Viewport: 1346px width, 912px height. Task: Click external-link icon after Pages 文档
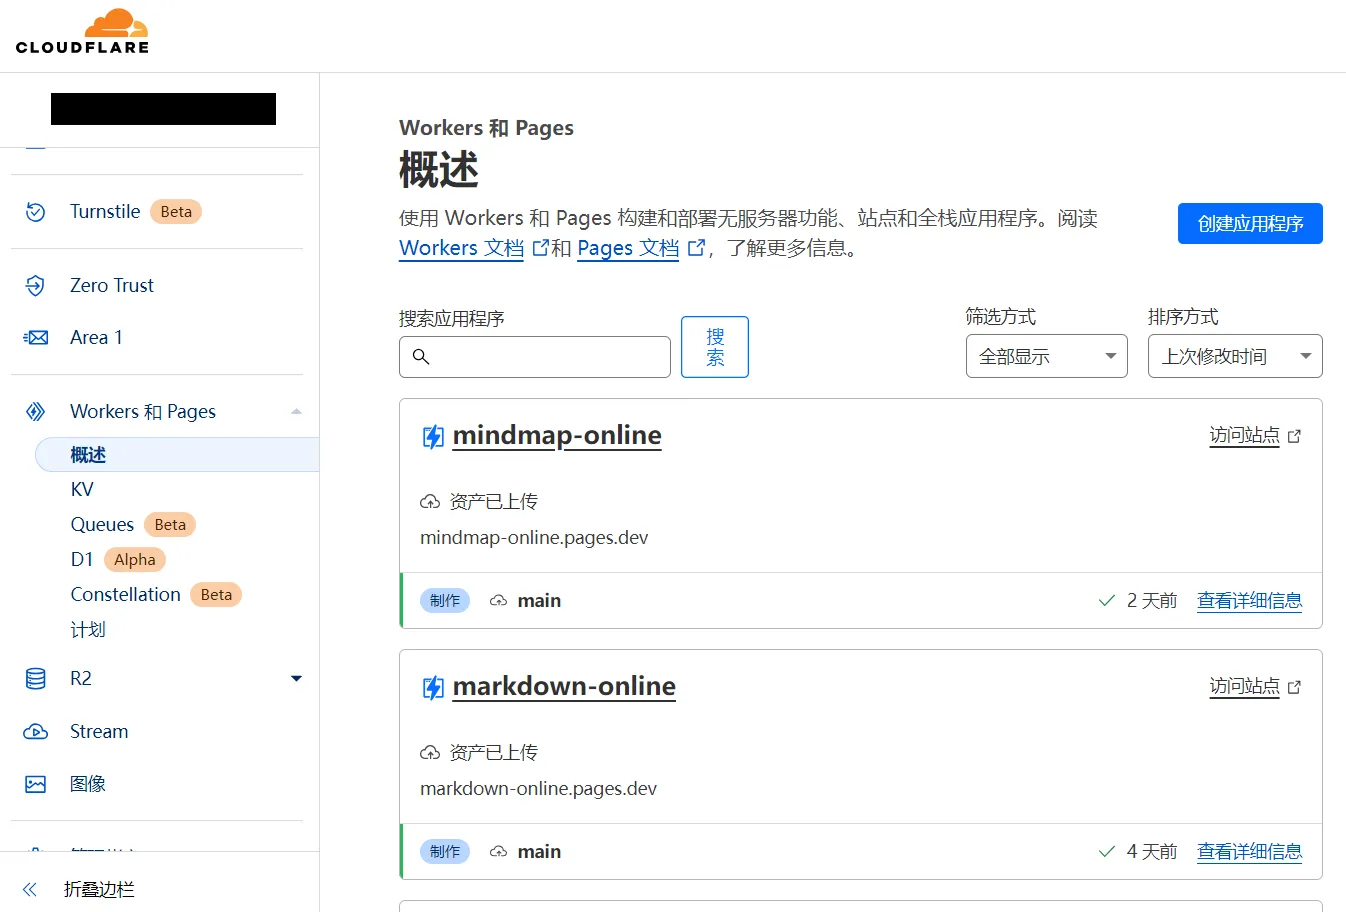(696, 248)
